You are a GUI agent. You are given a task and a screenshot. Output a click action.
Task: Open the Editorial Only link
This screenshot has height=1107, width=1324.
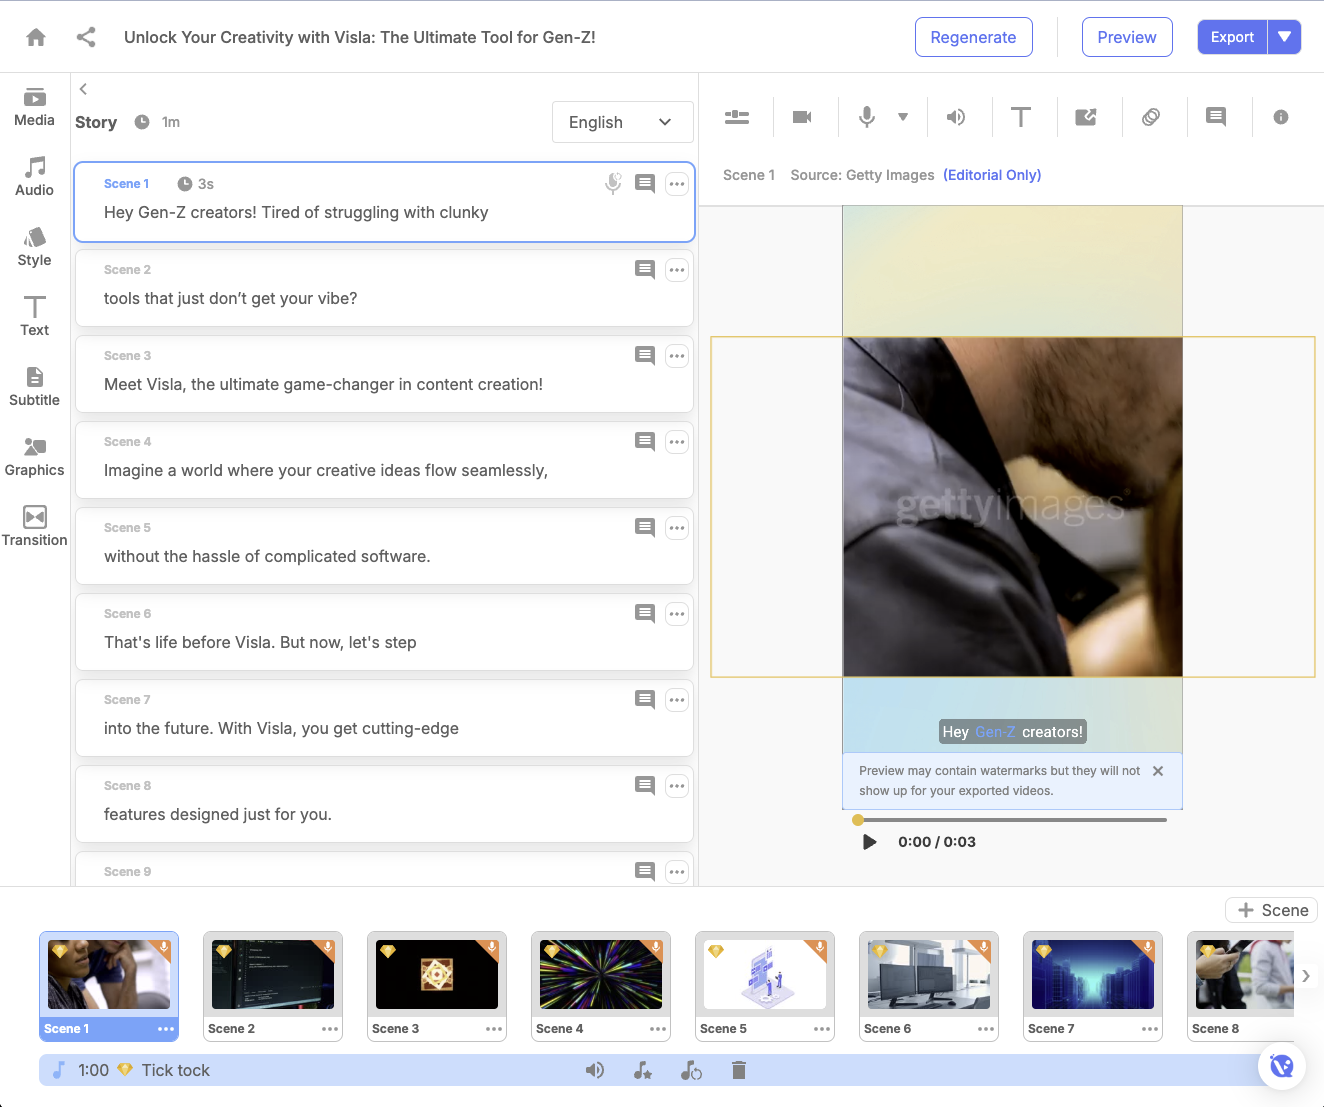[992, 175]
